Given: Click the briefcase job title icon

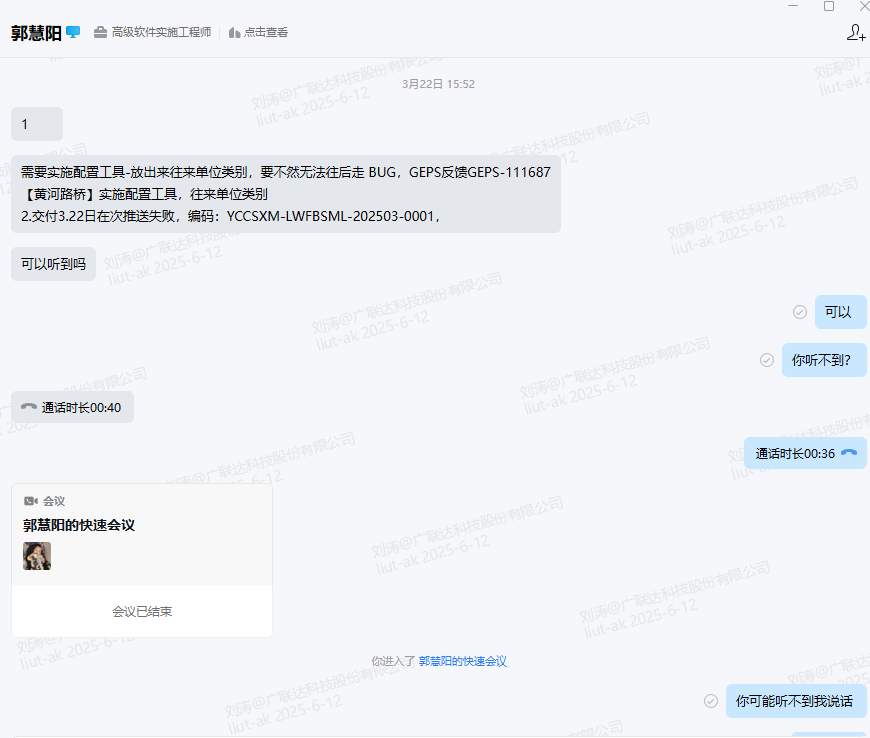Looking at the screenshot, I should point(100,33).
